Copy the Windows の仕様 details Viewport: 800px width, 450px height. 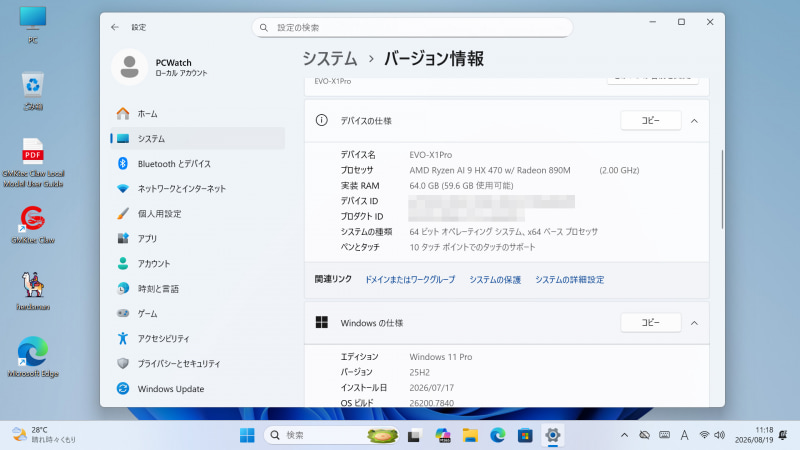coord(651,322)
